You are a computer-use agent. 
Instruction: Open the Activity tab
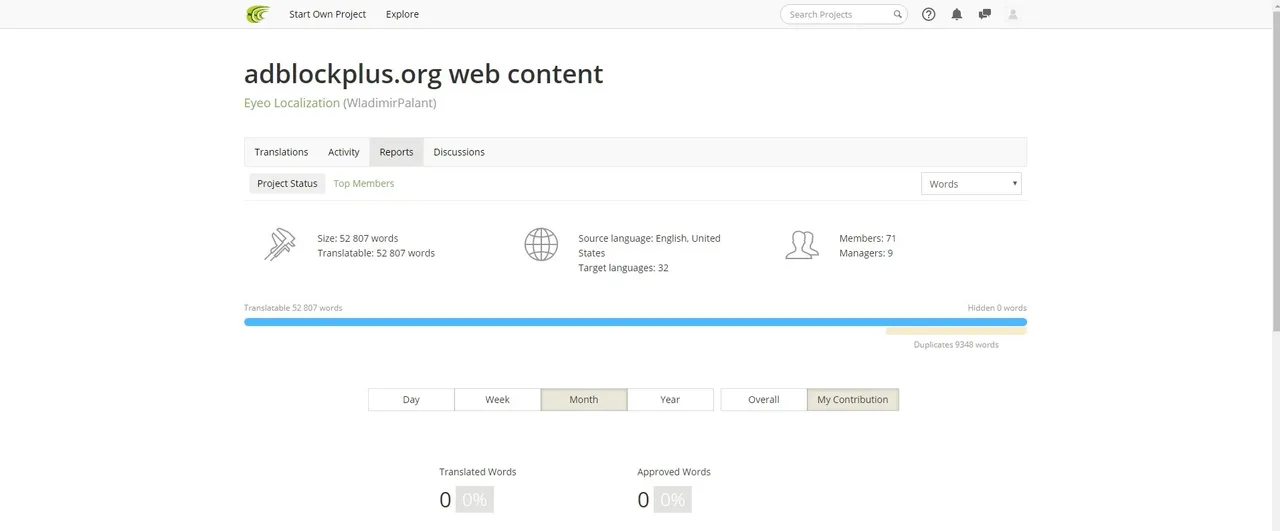[x=344, y=152]
